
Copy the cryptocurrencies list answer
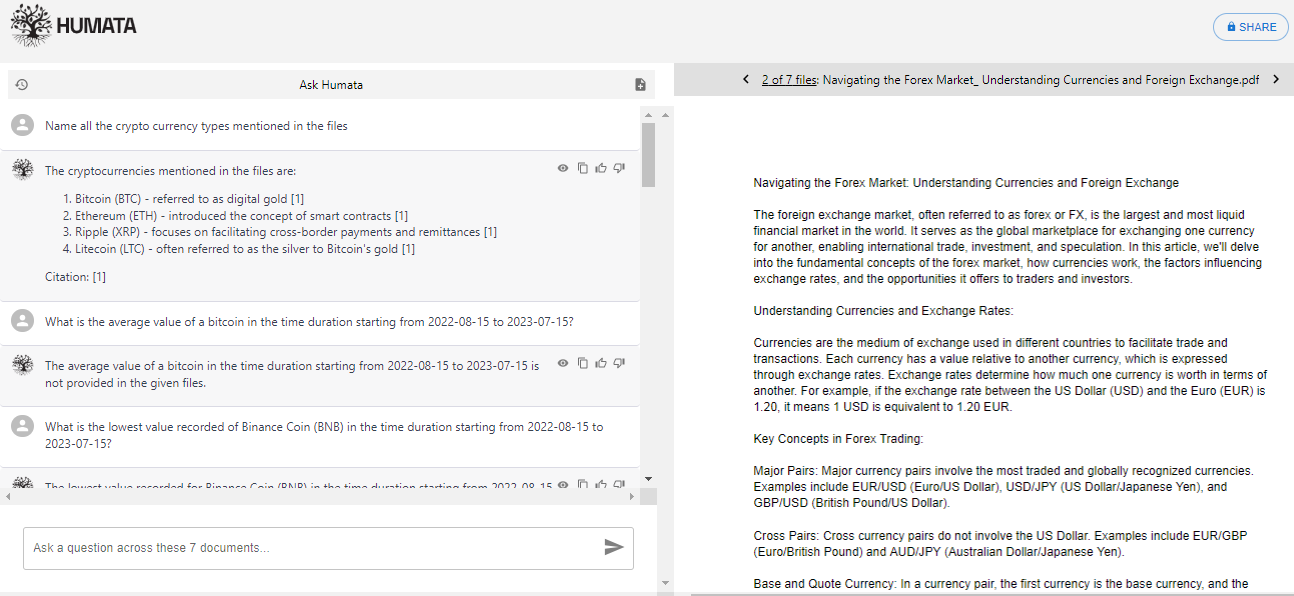[x=582, y=168]
